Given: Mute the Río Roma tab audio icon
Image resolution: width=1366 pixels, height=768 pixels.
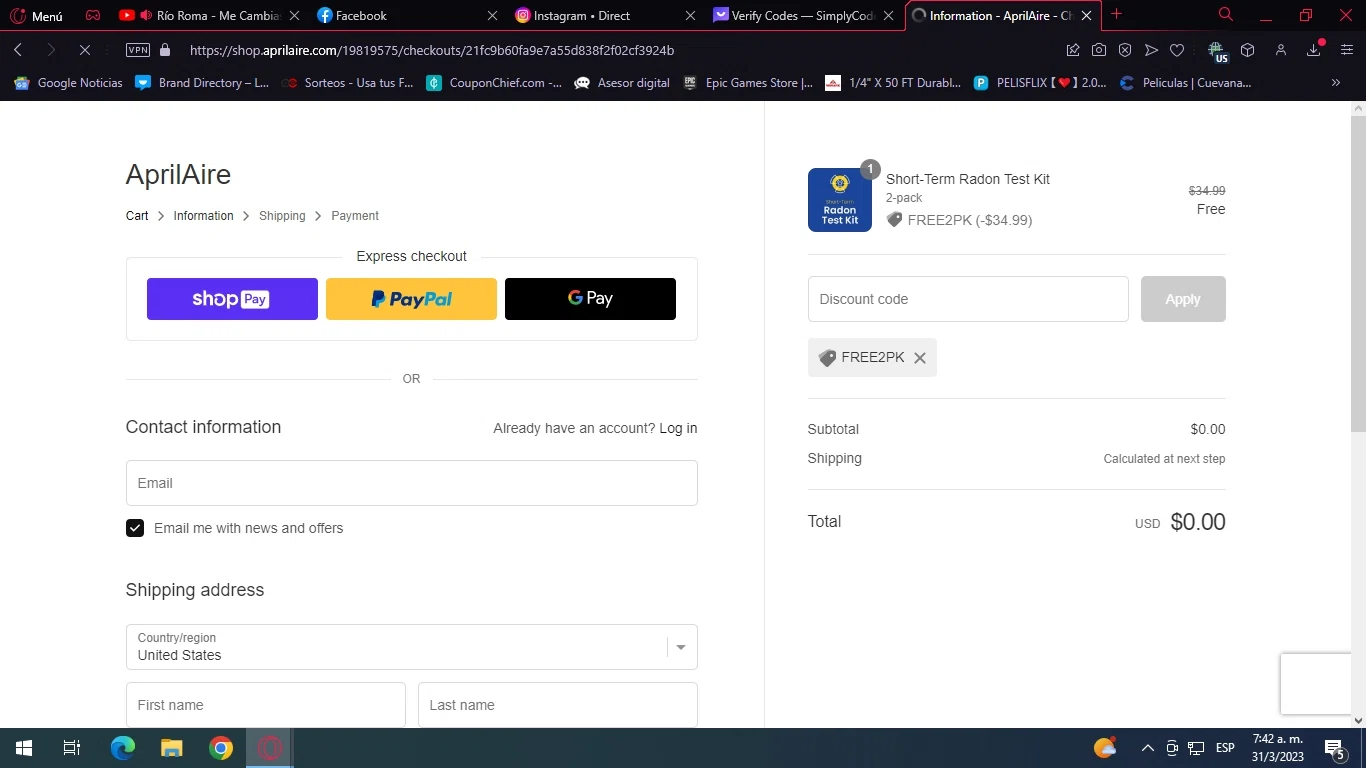Looking at the screenshot, I should 146,15.
